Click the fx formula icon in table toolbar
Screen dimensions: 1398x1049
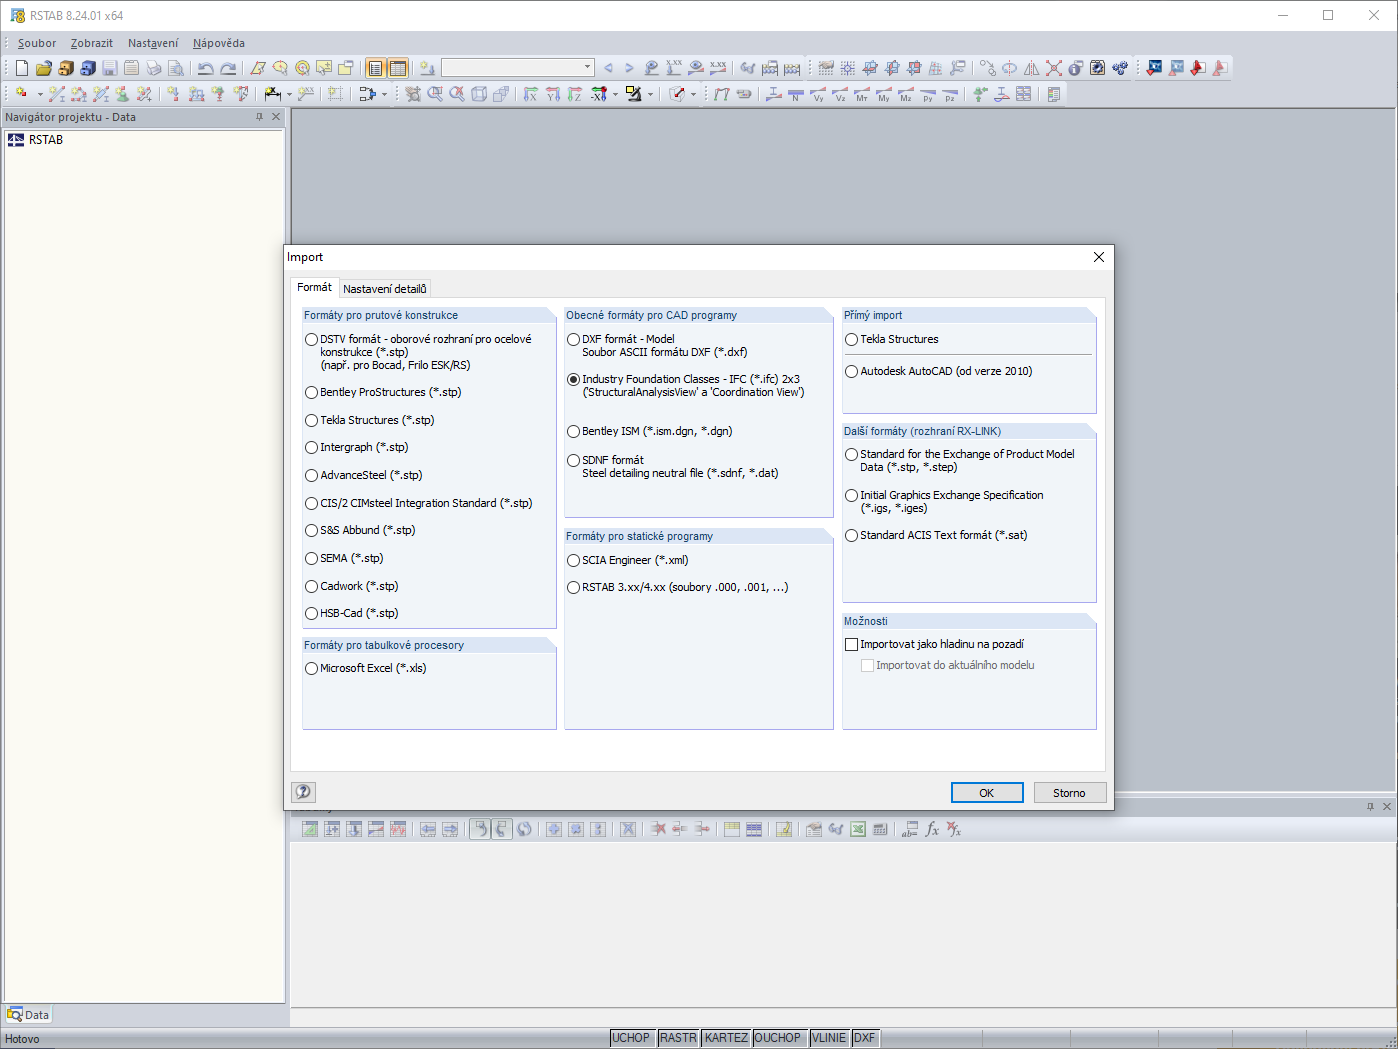click(932, 829)
